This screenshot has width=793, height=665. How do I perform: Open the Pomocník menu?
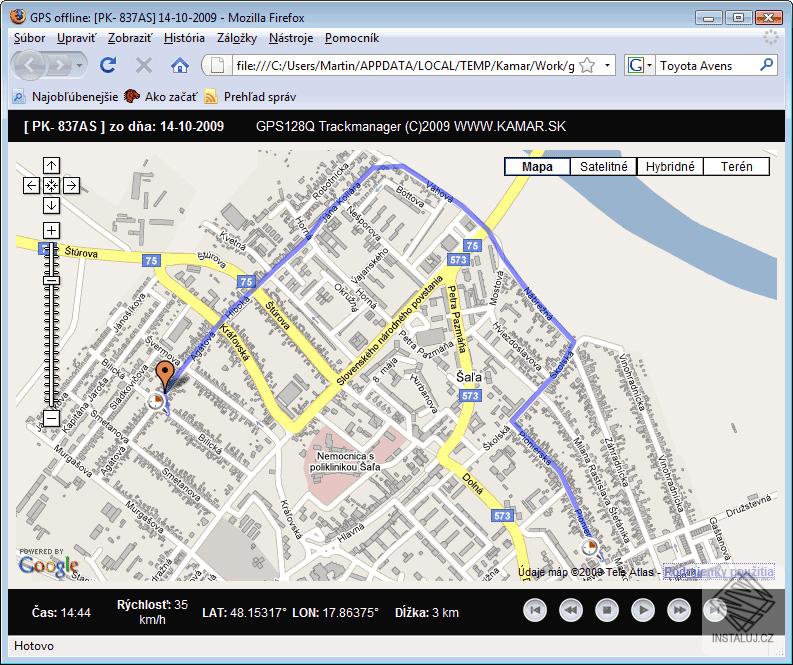click(352, 38)
